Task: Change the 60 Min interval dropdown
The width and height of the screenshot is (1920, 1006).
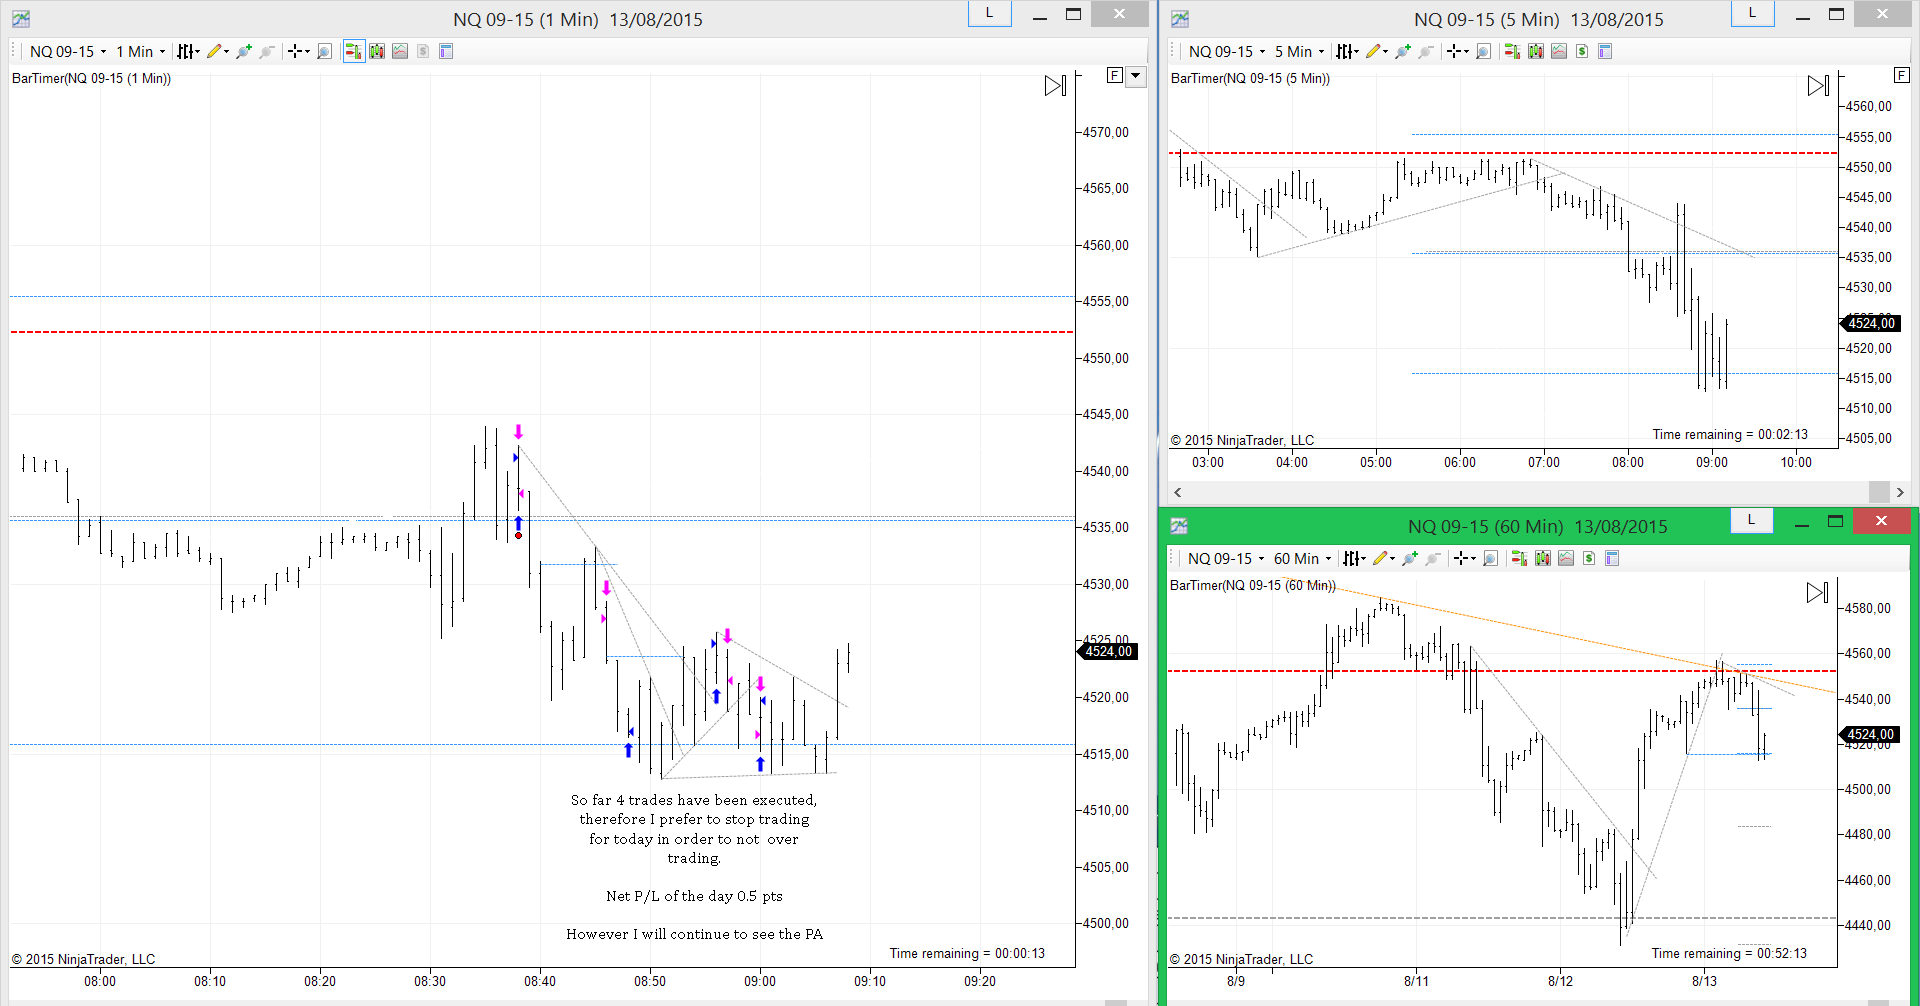Action: (x=1302, y=558)
